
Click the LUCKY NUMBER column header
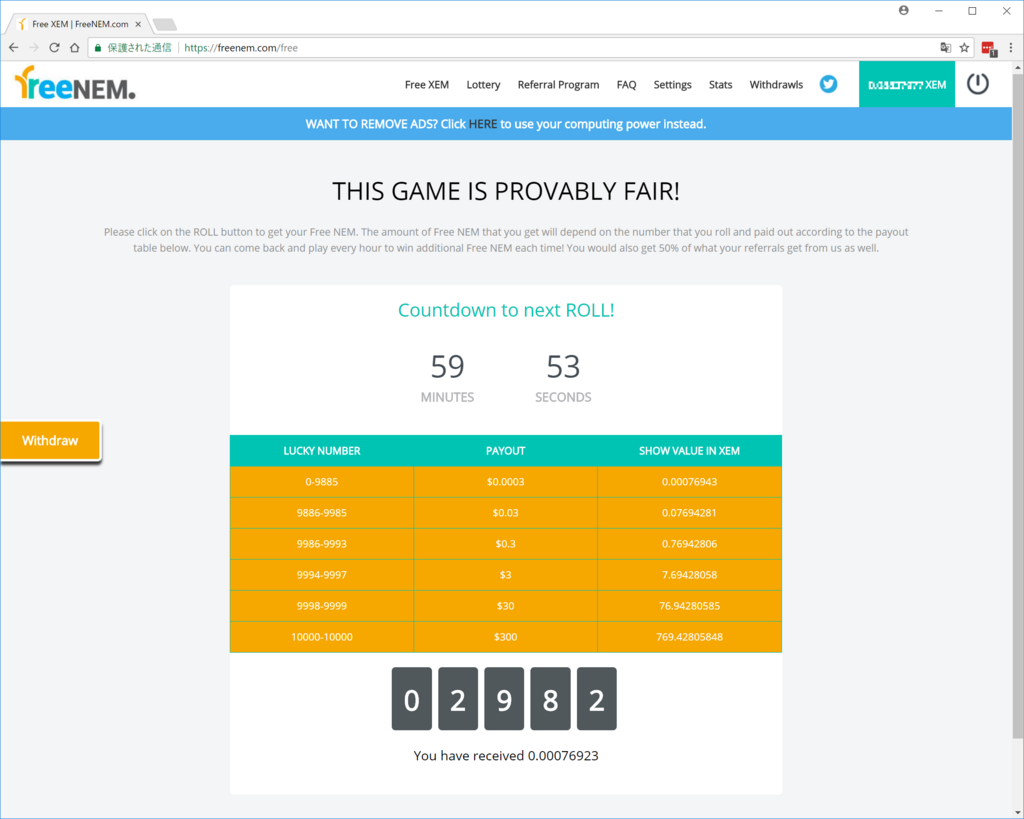(321, 451)
